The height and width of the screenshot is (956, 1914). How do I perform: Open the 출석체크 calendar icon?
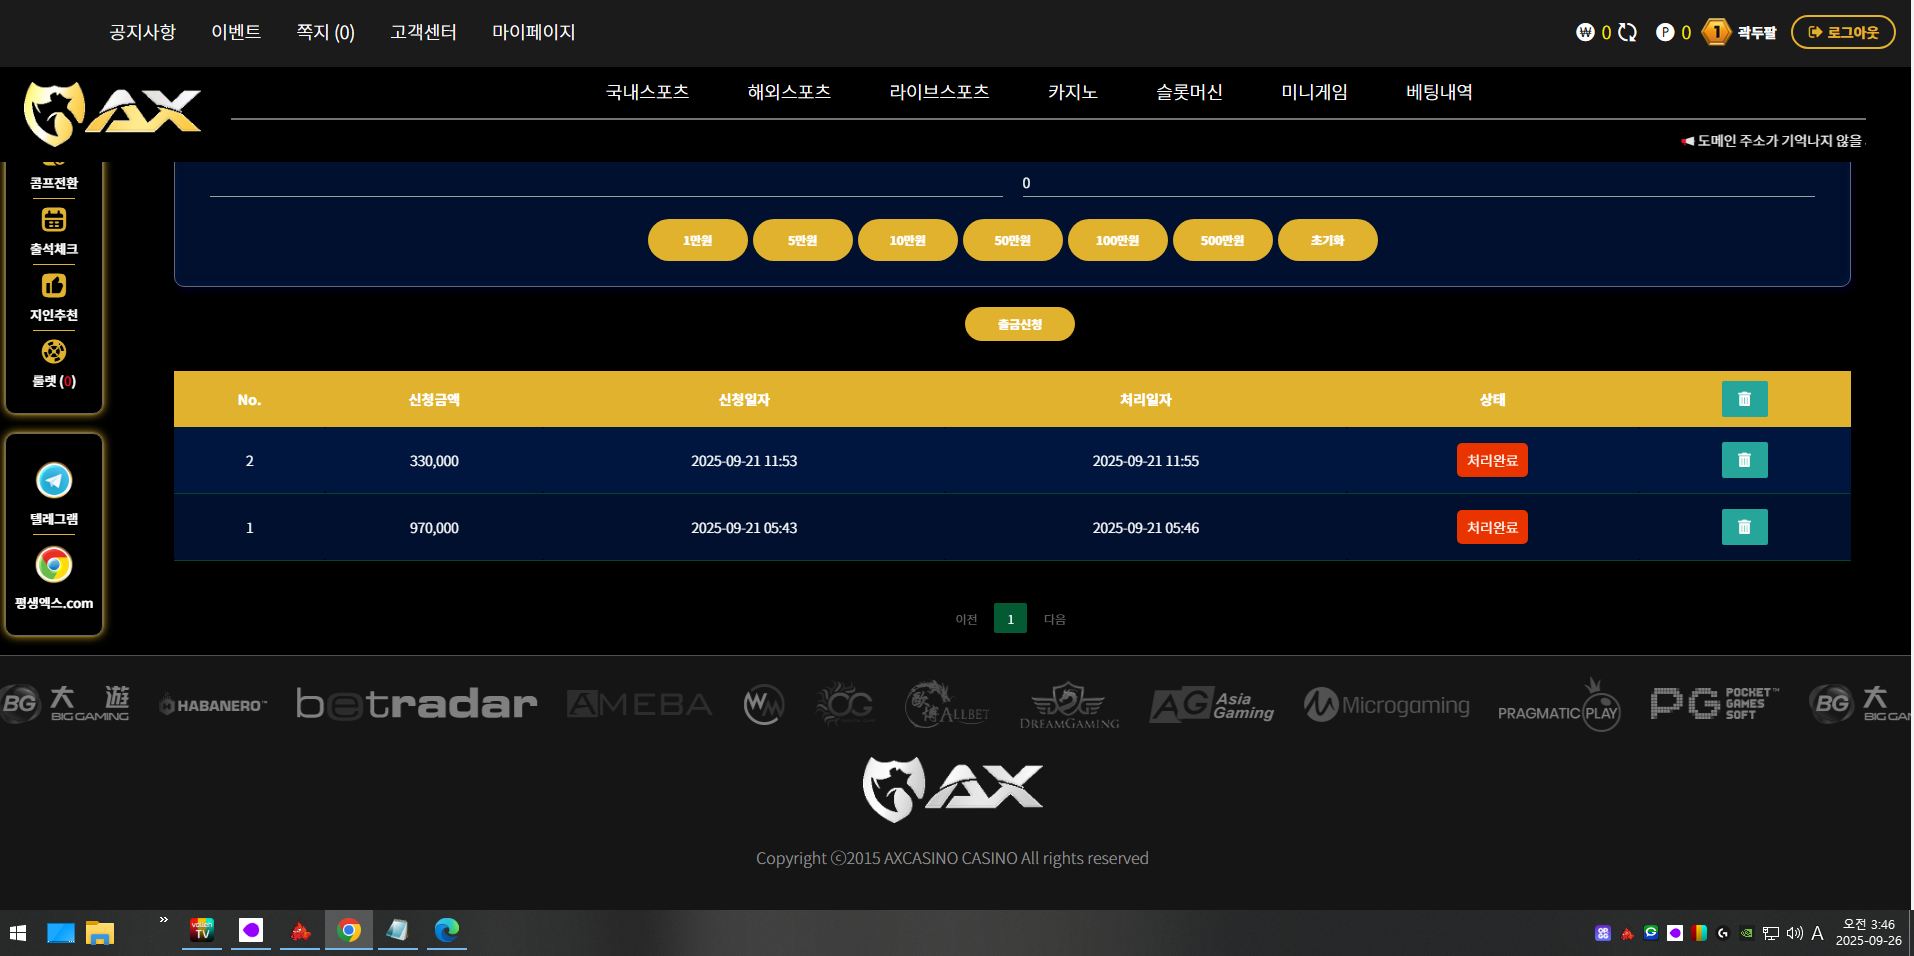tap(54, 220)
